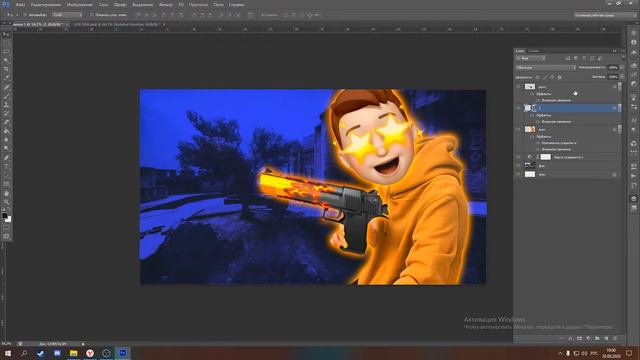Select the Dodge tool
The image size is (640, 360).
6,148
